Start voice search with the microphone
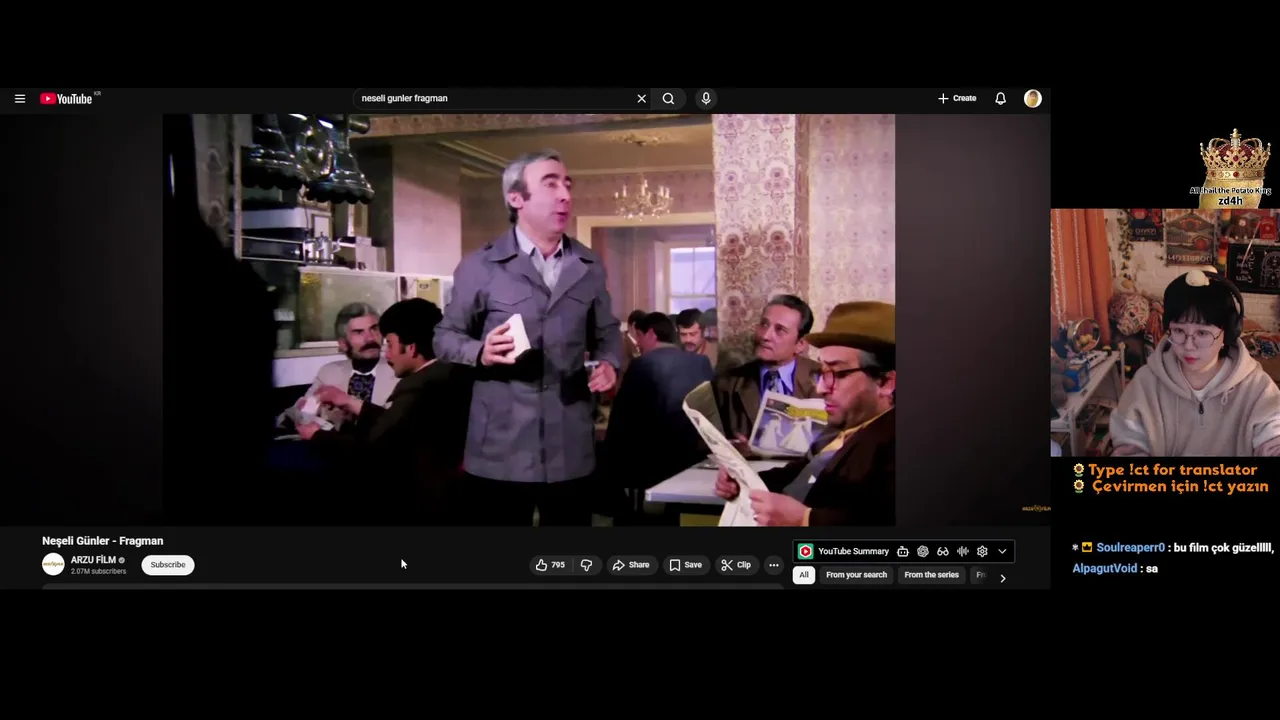The height and width of the screenshot is (720, 1280). click(706, 98)
